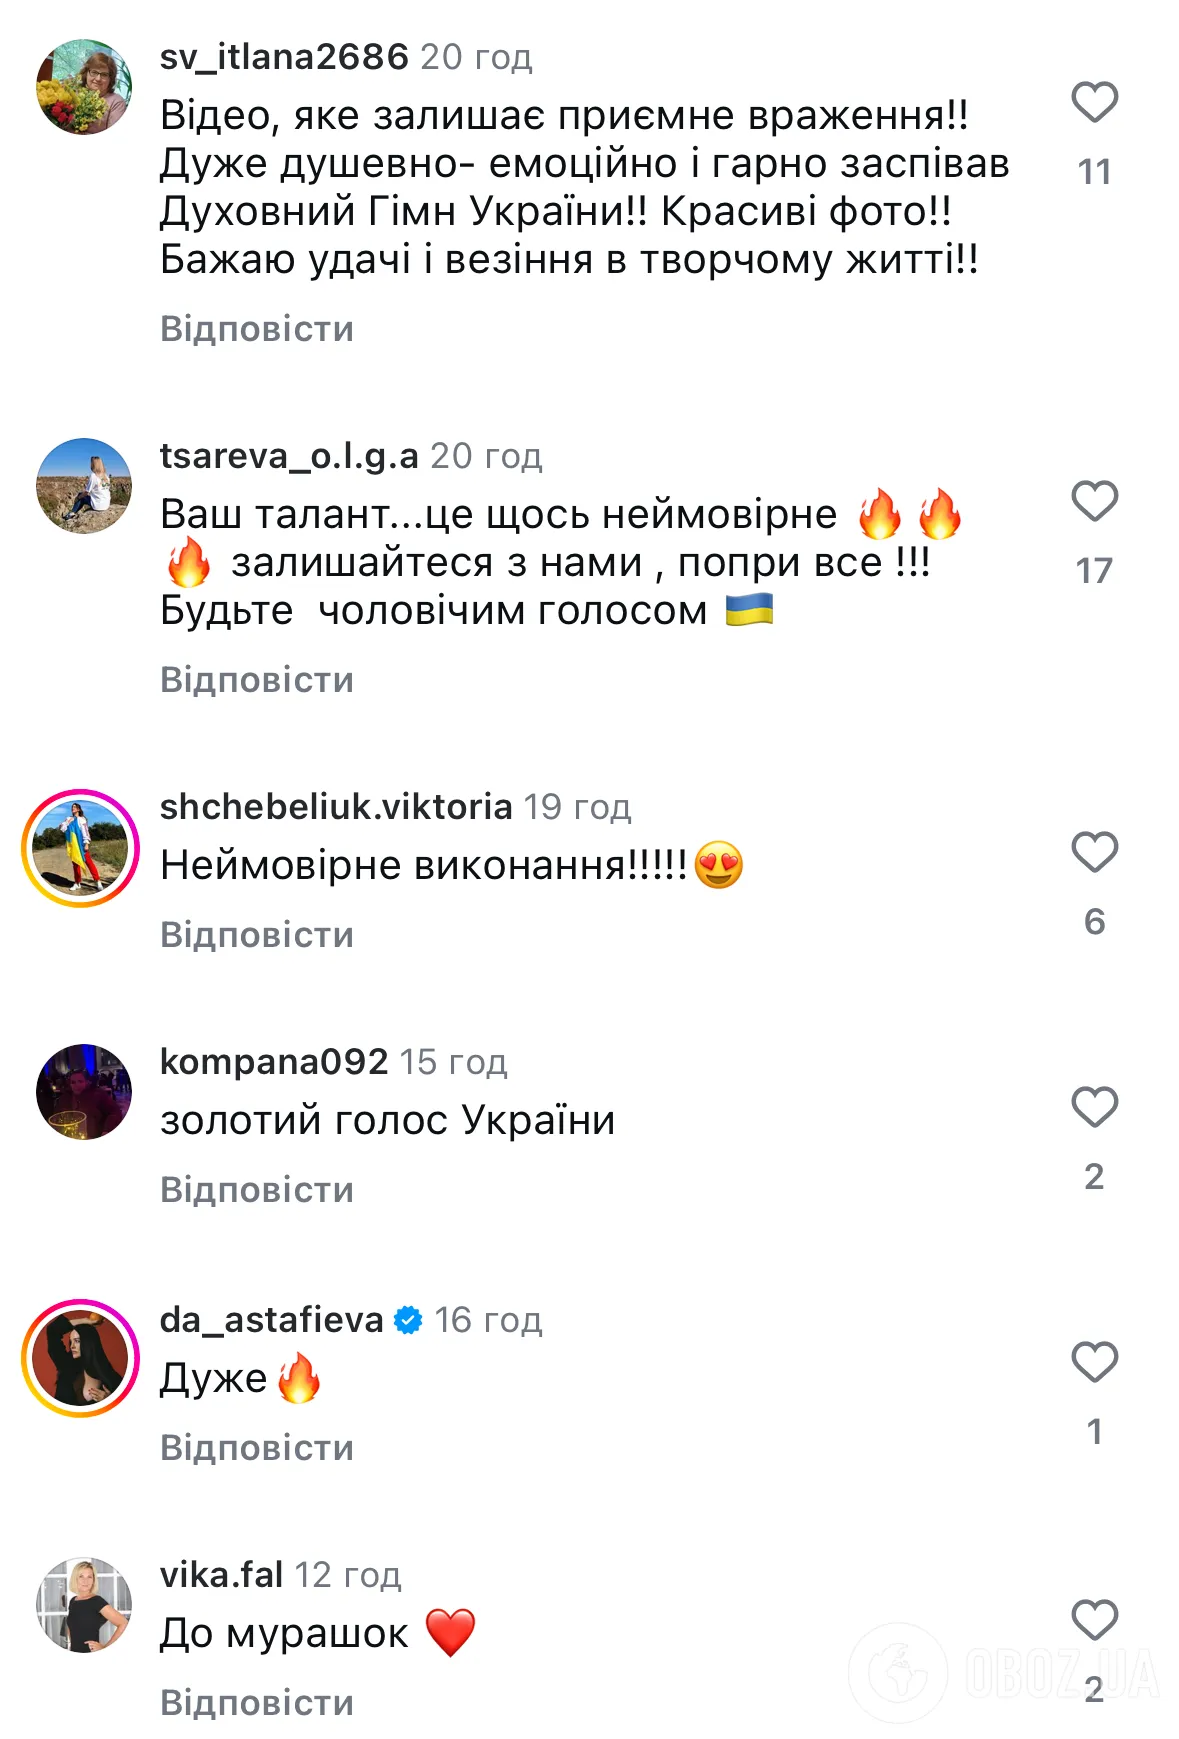
Task: Click da_astafieva's verified badge
Action: 408,1320
